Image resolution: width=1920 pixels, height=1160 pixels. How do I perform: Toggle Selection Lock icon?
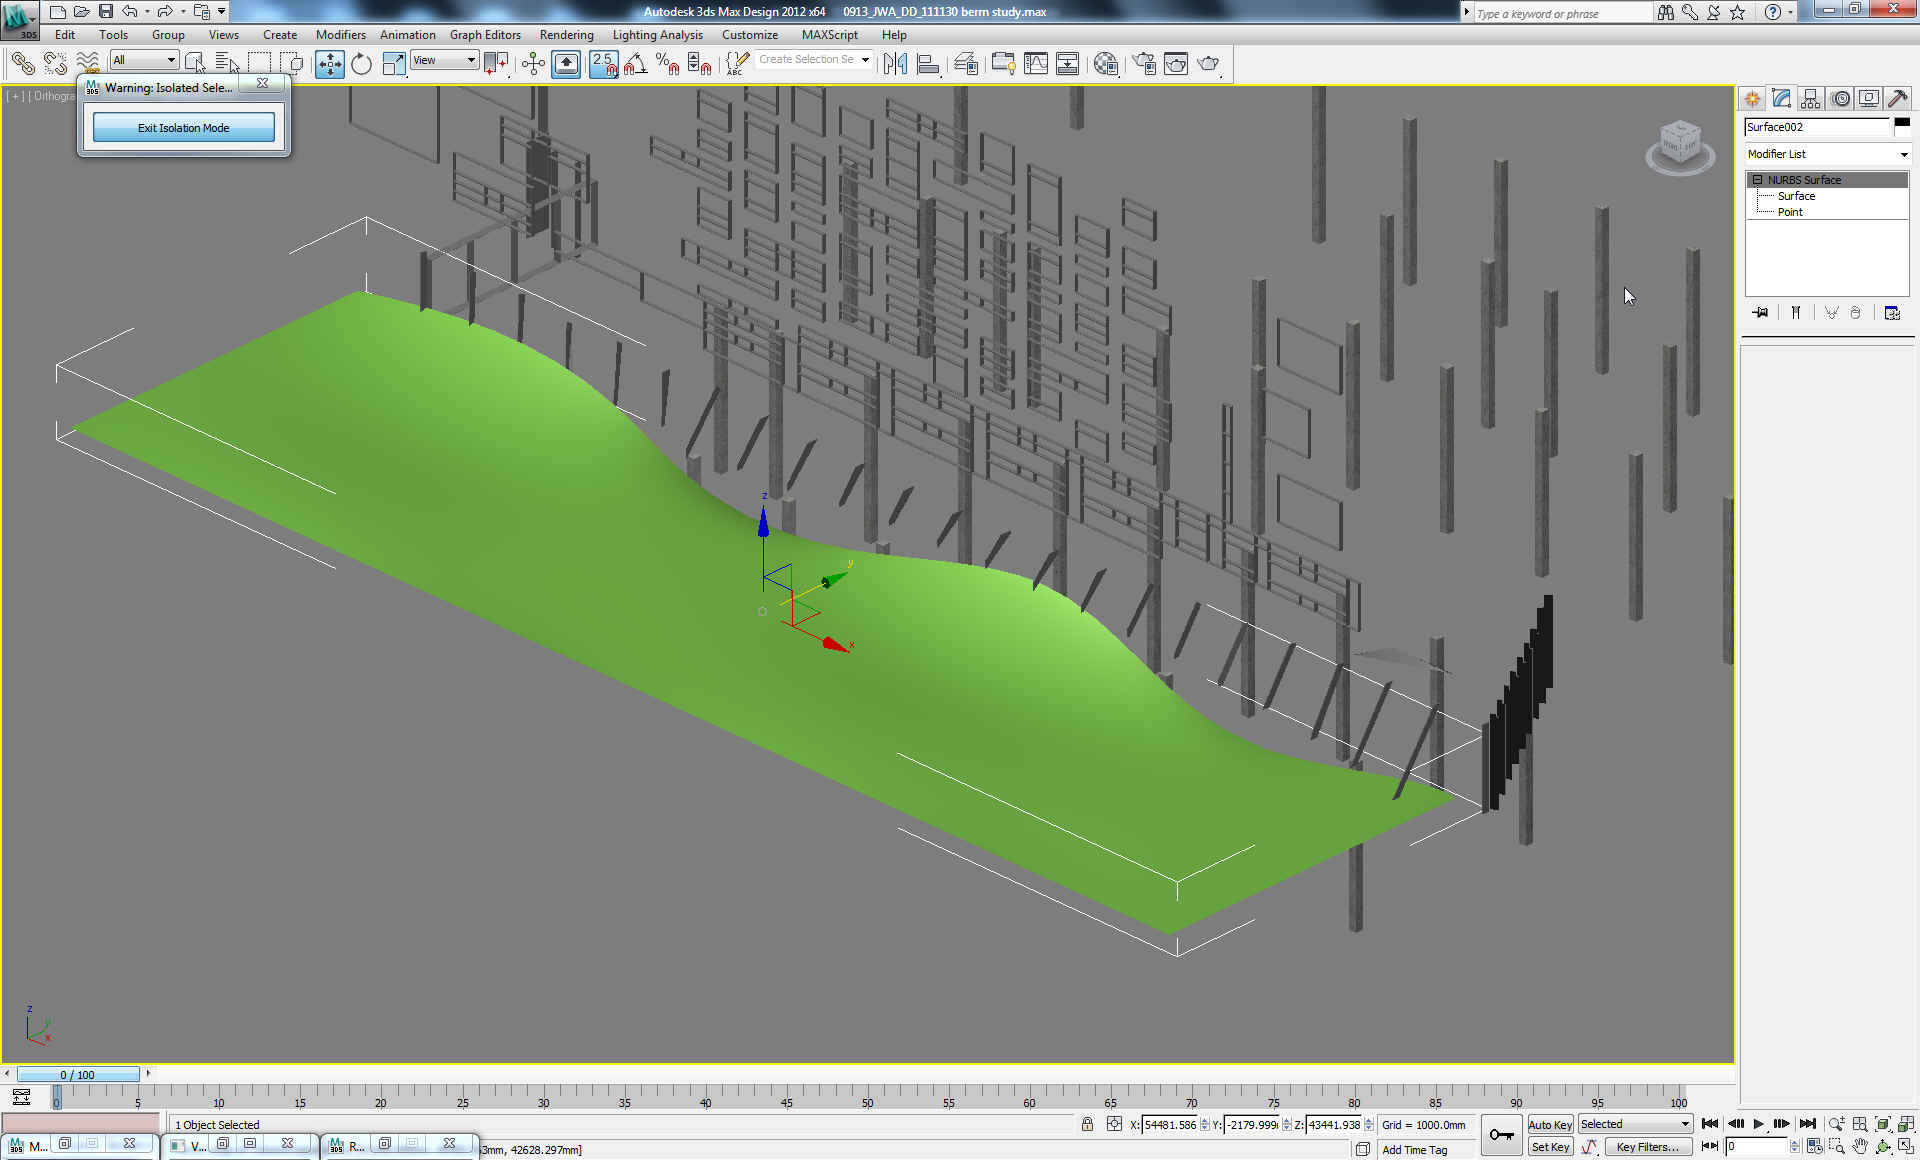[1087, 1125]
